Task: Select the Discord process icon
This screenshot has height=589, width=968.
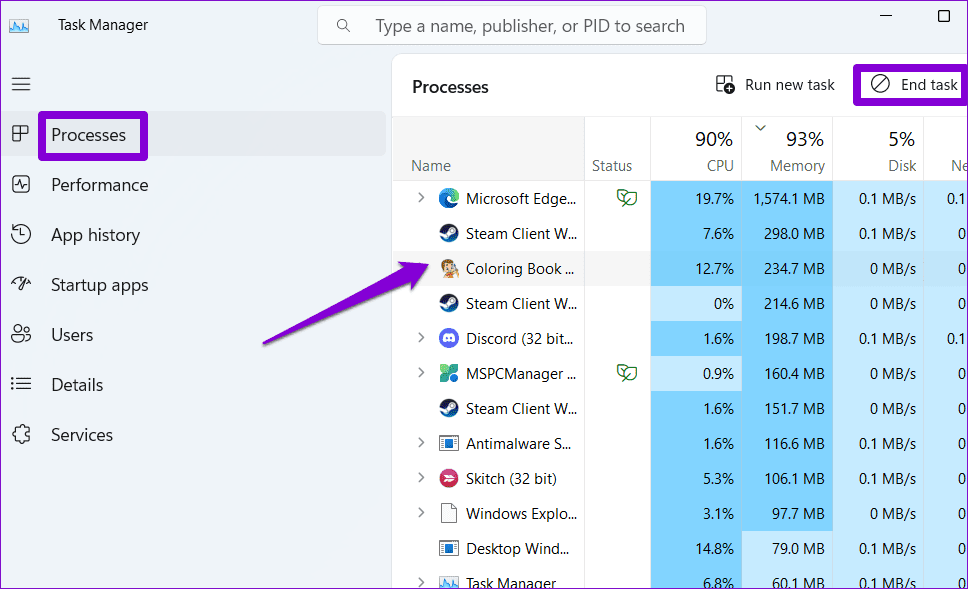Action: click(x=449, y=338)
